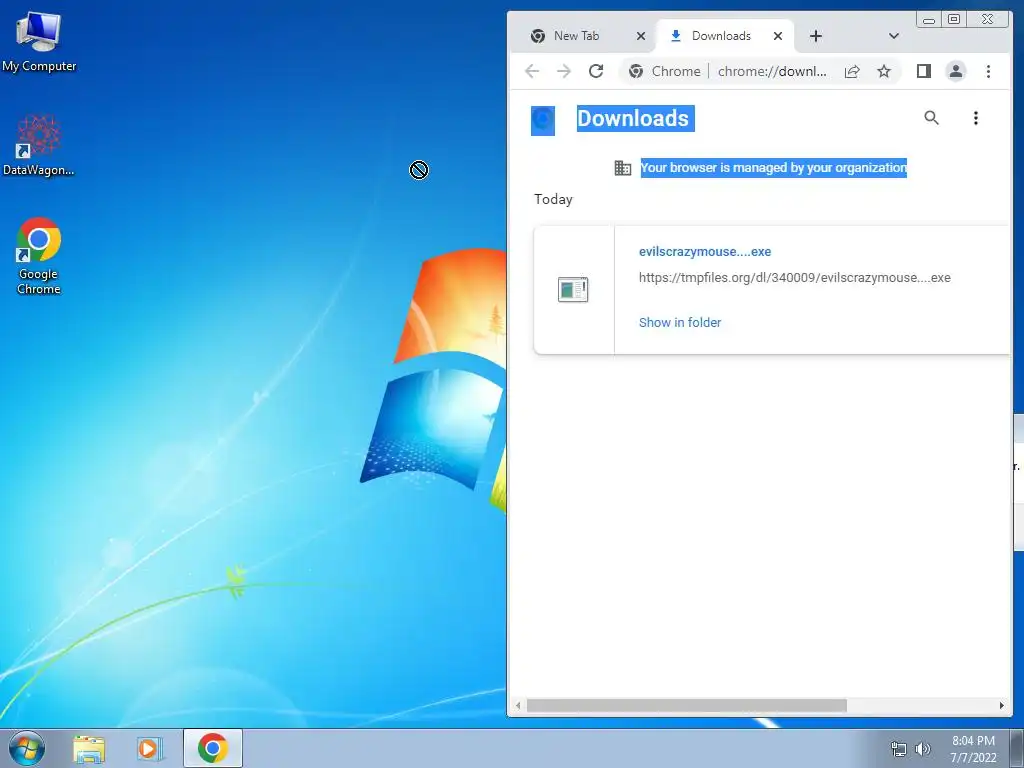This screenshot has height=768, width=1024.
Task: Toggle the Chrome side panel
Action: pyautogui.click(x=923, y=71)
